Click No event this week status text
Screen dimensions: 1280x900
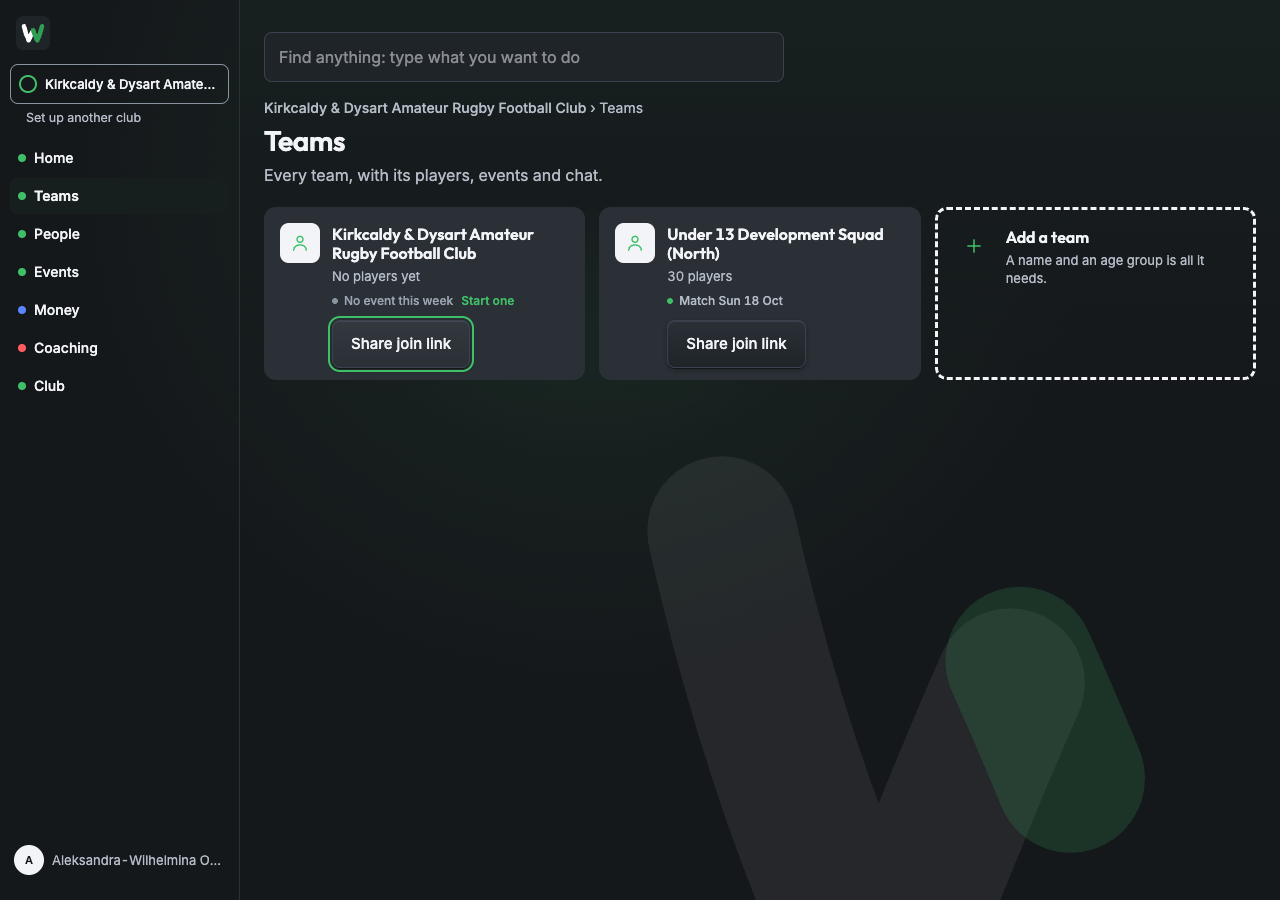click(x=398, y=301)
